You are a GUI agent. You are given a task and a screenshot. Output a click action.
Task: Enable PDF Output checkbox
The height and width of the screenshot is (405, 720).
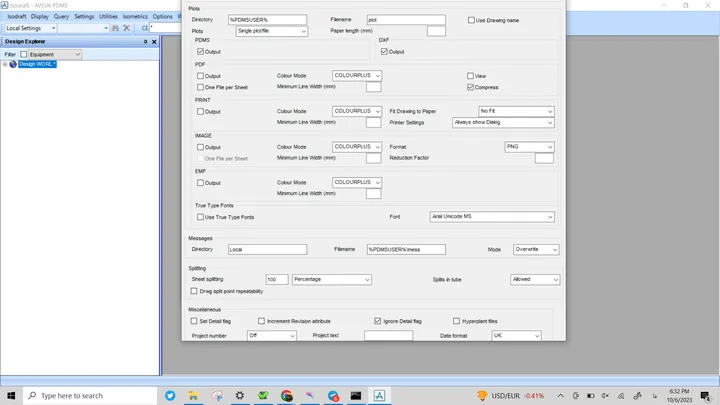pyautogui.click(x=200, y=76)
